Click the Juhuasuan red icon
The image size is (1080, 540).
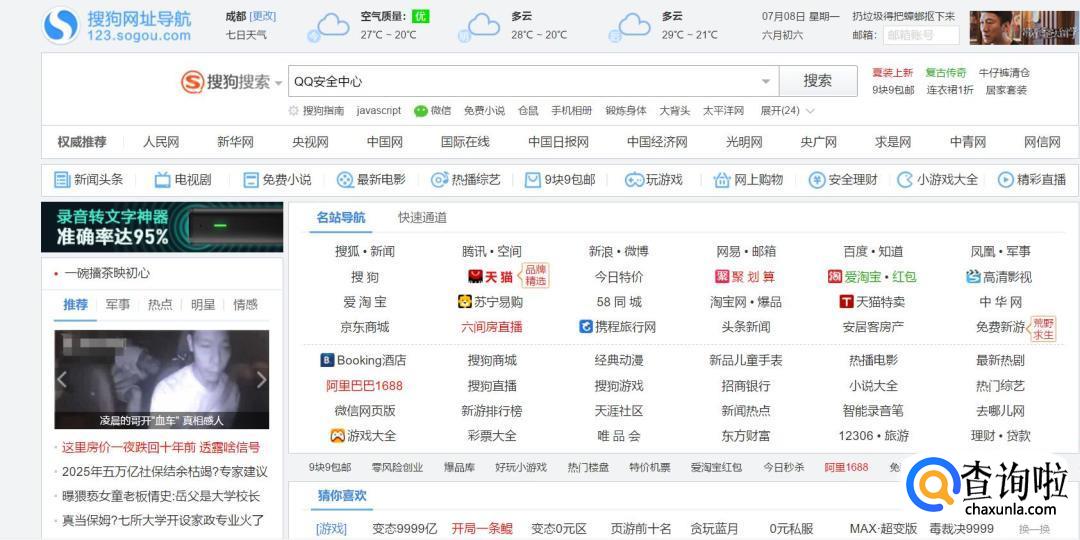(x=722, y=277)
